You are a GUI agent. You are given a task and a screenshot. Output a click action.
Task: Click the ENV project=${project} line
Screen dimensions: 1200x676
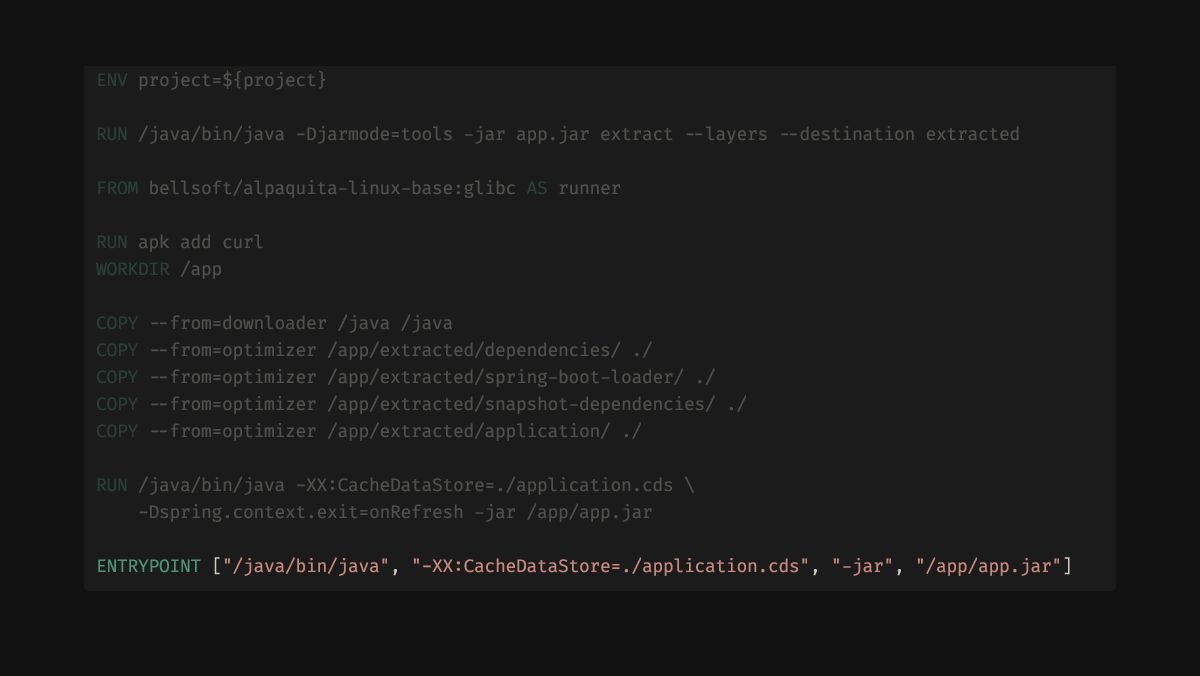coord(211,80)
